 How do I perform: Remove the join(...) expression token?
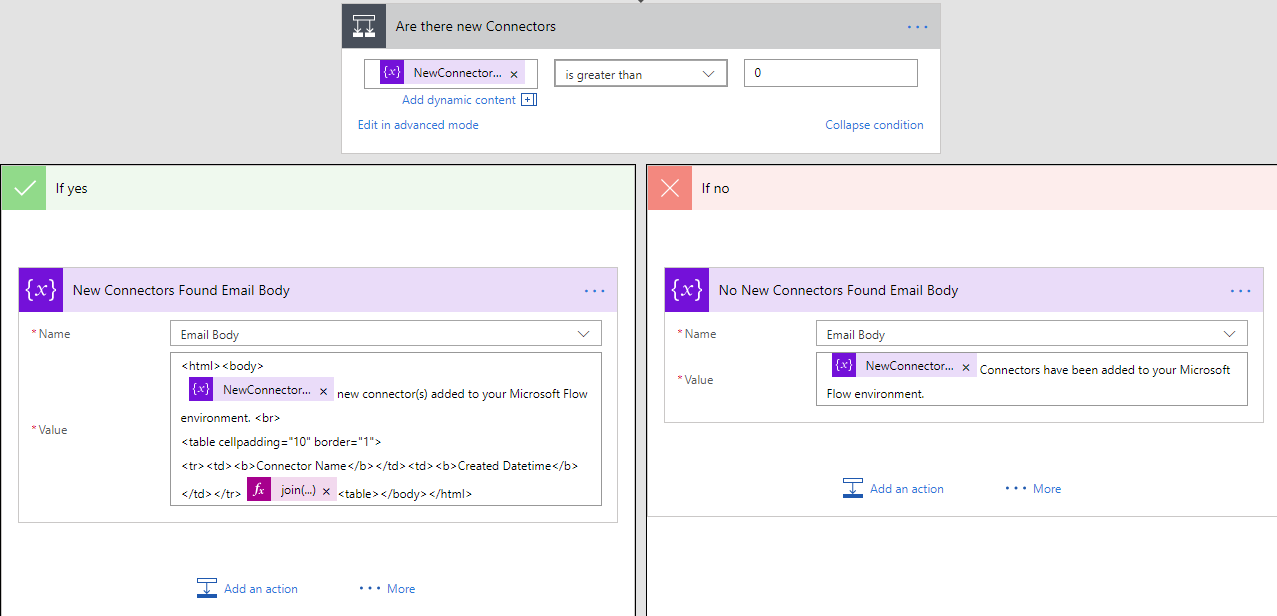tap(326, 491)
